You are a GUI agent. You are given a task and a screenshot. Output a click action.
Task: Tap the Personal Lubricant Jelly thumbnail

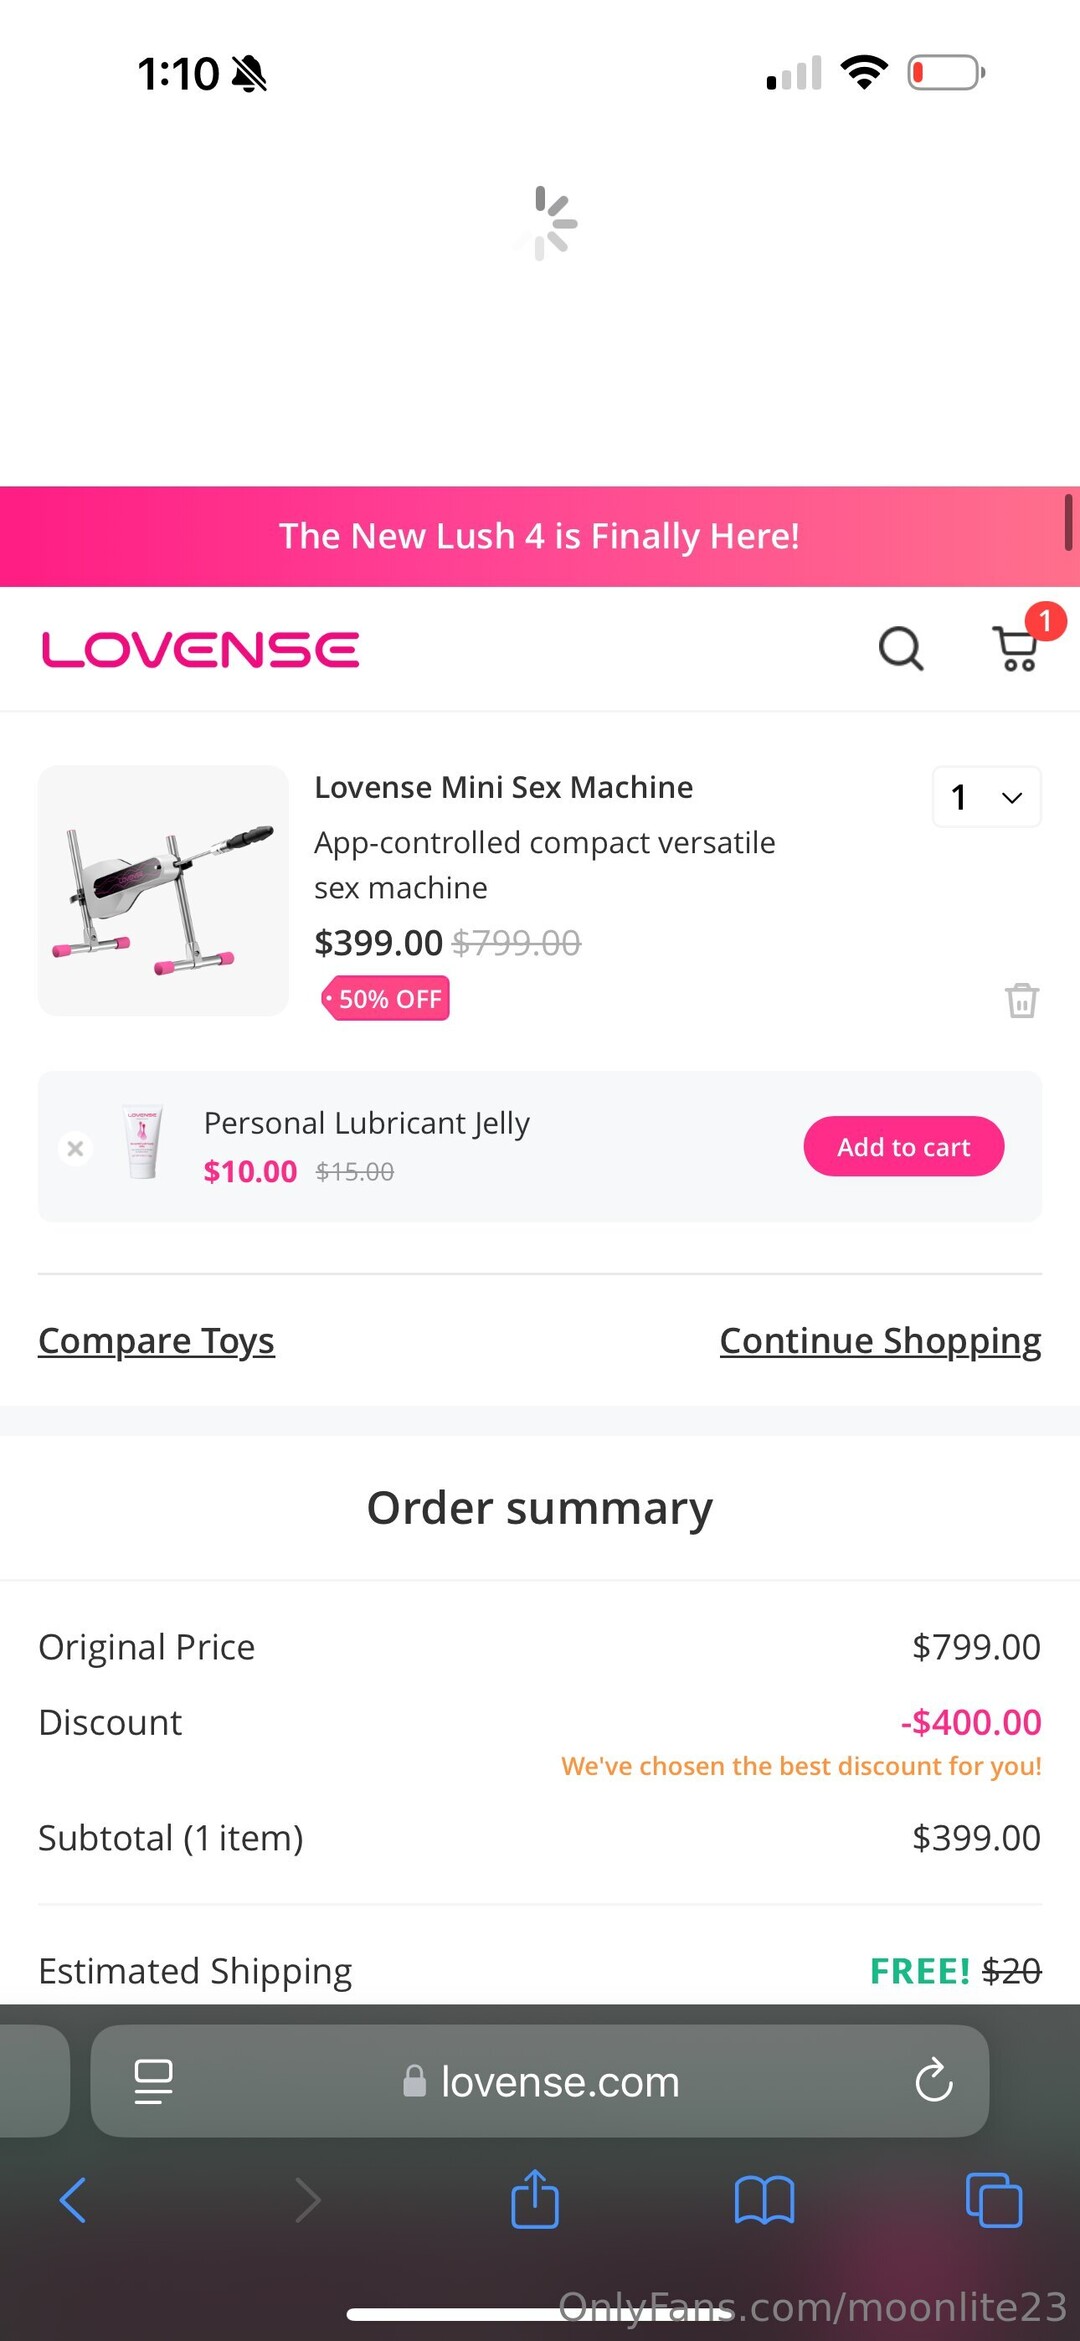[x=142, y=1142]
